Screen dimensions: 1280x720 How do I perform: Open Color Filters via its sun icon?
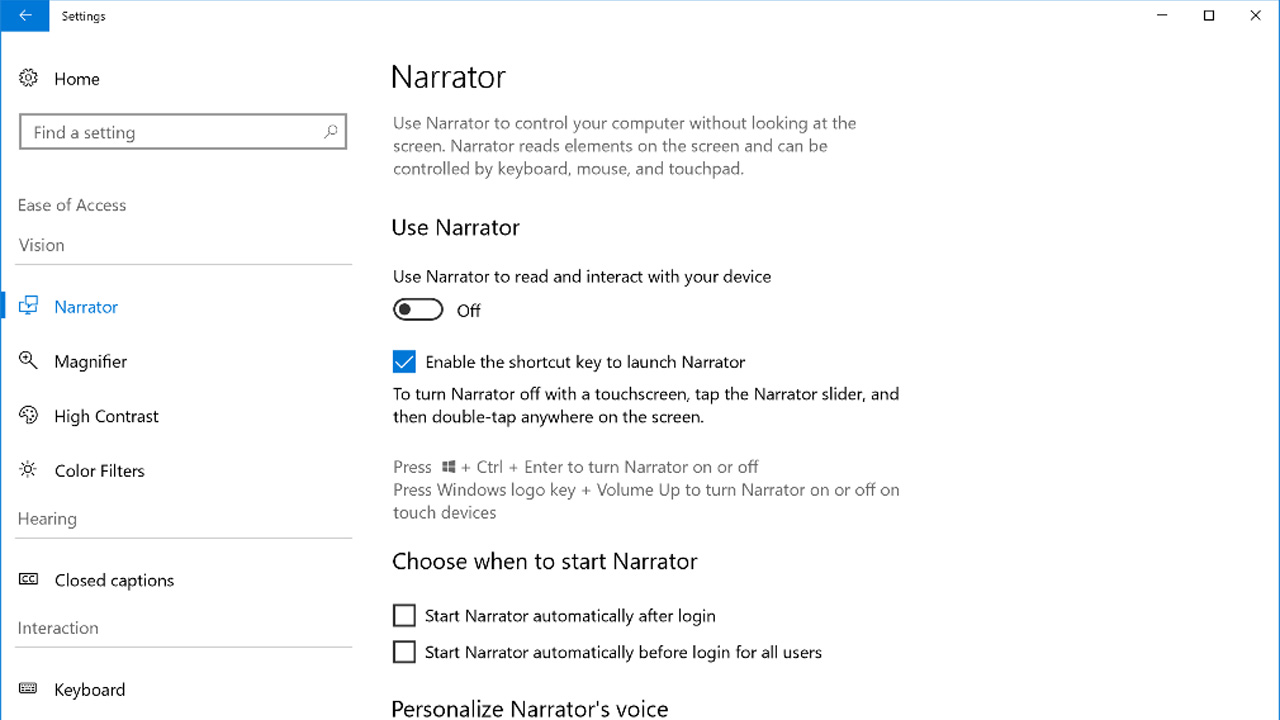coord(28,470)
